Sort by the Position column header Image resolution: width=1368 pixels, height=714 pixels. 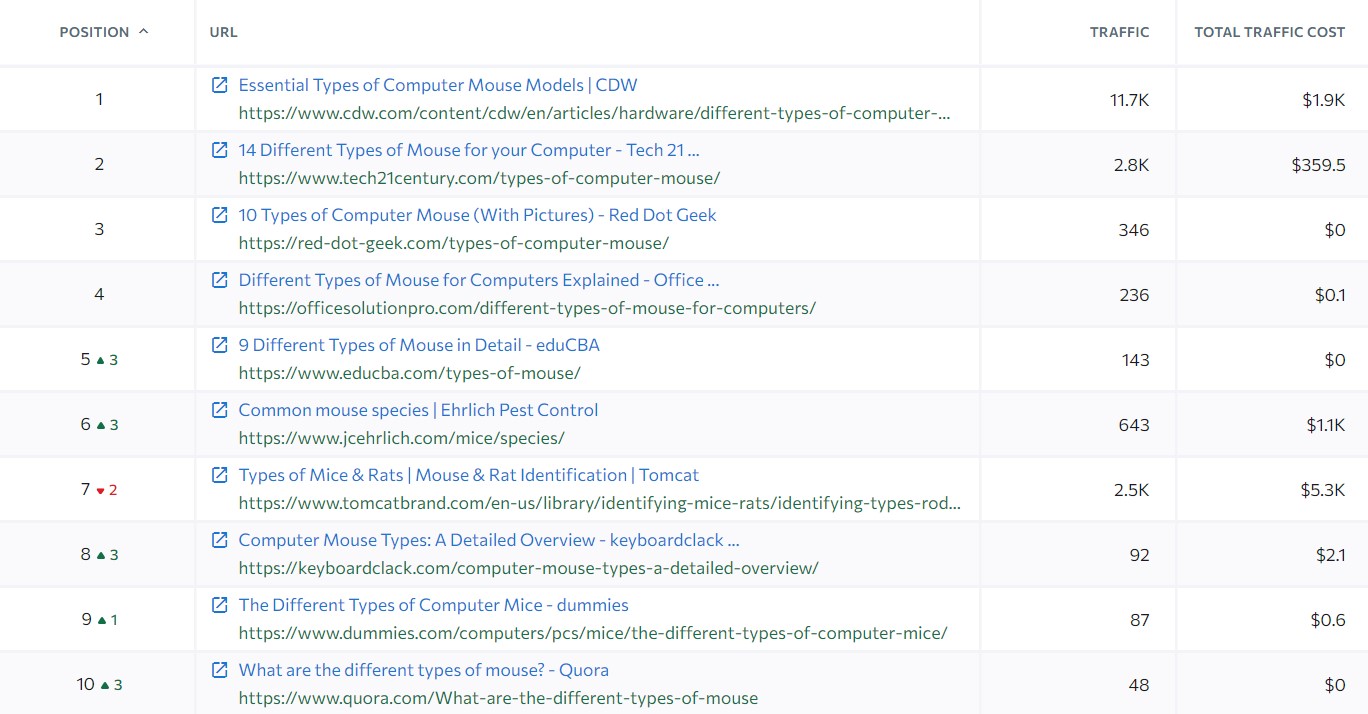click(x=94, y=32)
